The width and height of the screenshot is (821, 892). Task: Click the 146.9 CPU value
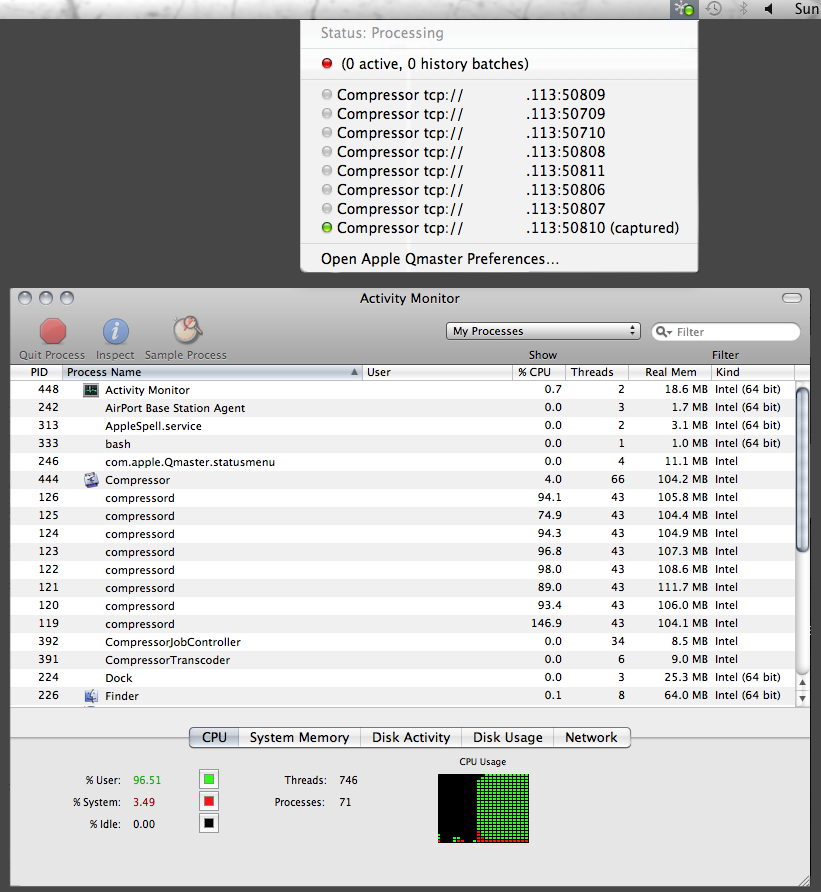[546, 623]
